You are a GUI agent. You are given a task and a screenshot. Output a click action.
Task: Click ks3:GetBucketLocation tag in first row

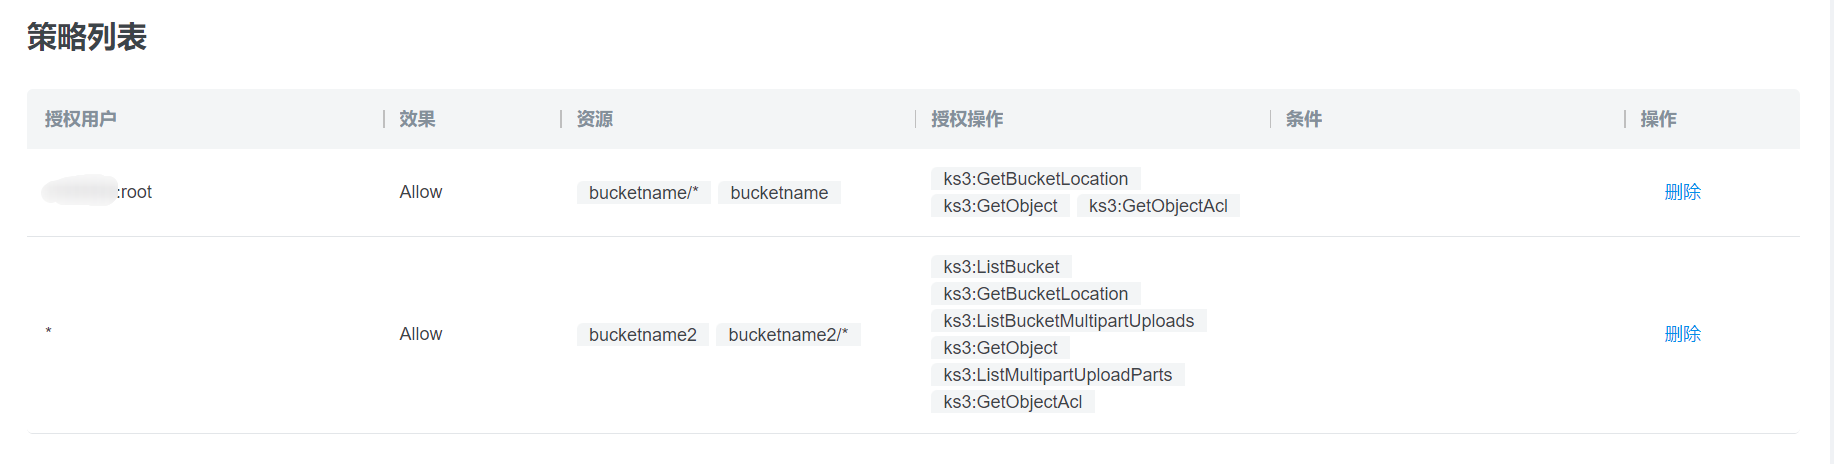click(x=1035, y=179)
